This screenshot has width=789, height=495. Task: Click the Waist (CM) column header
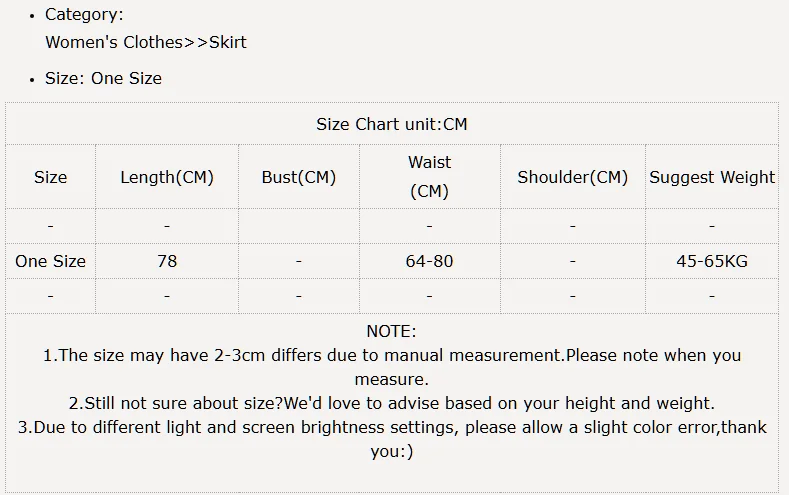pos(429,176)
